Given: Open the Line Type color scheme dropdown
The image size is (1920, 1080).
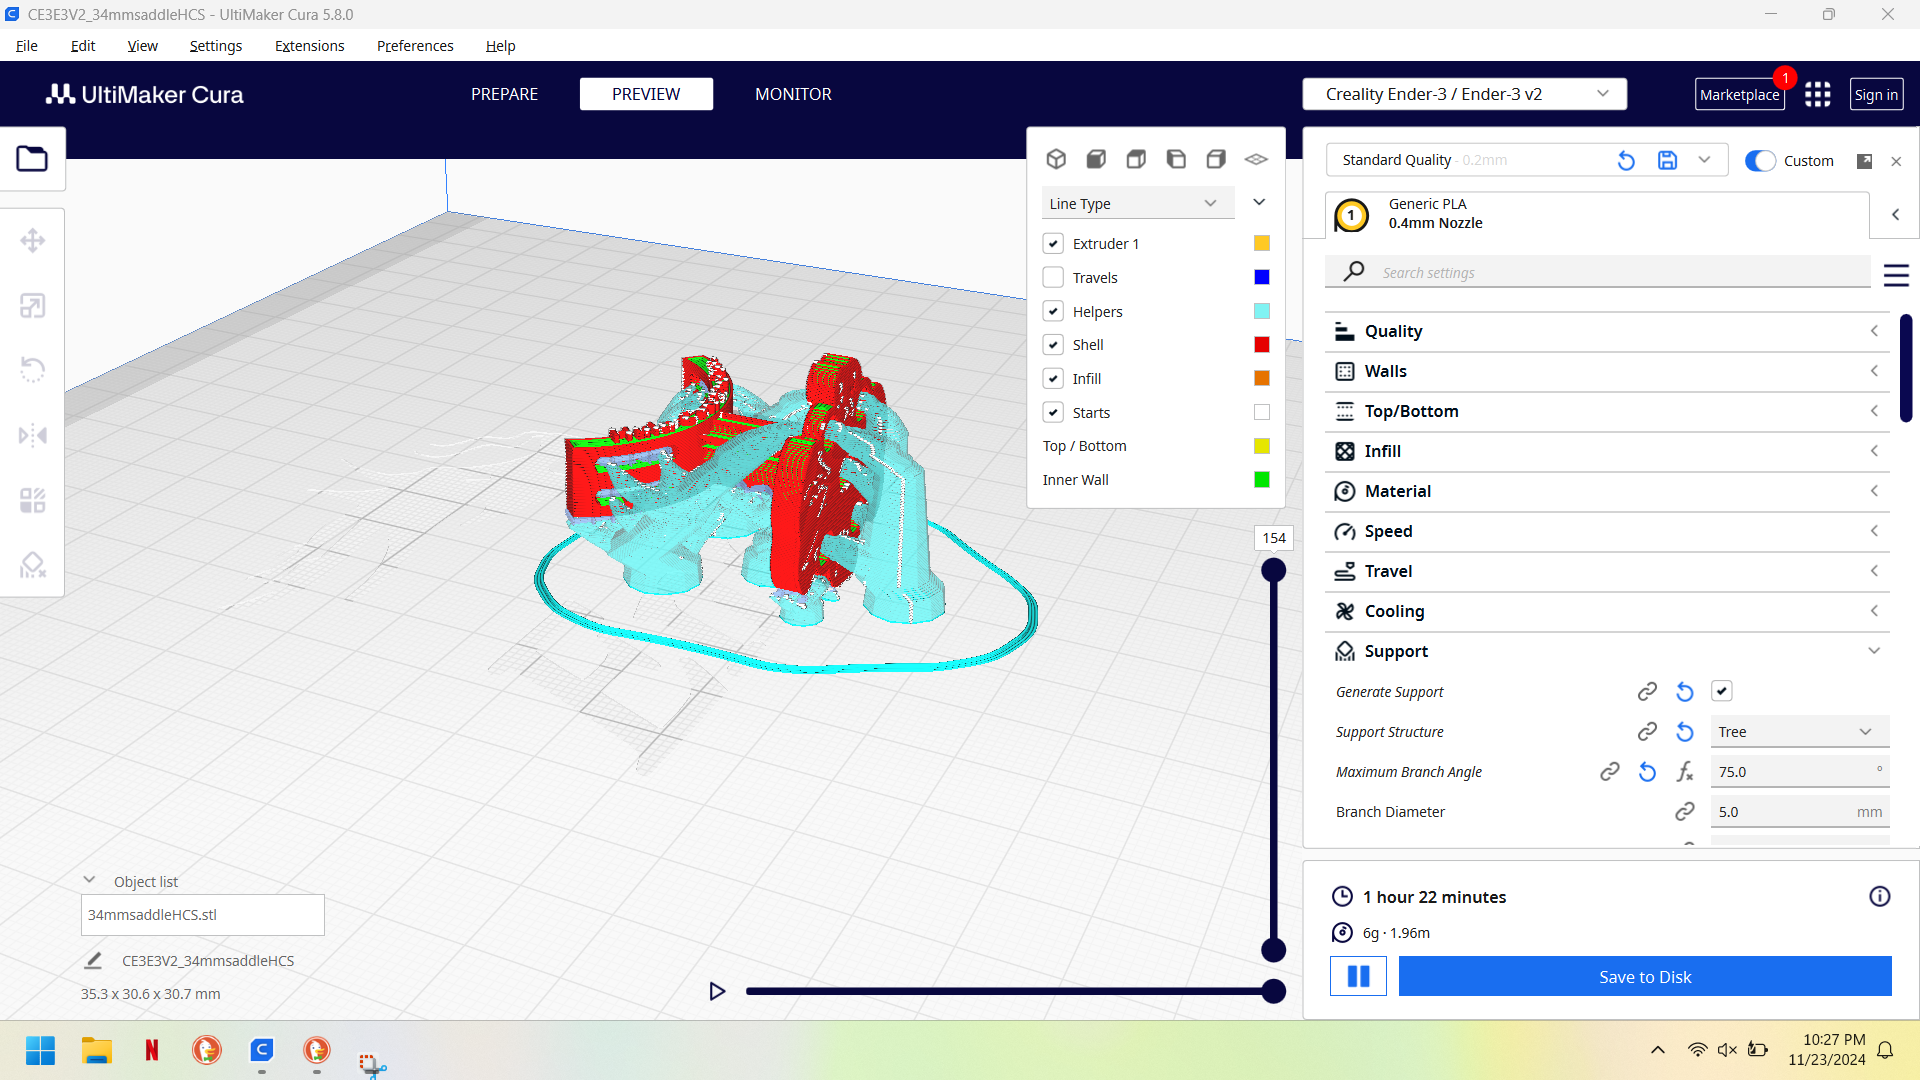Looking at the screenshot, I should [x=1138, y=203].
